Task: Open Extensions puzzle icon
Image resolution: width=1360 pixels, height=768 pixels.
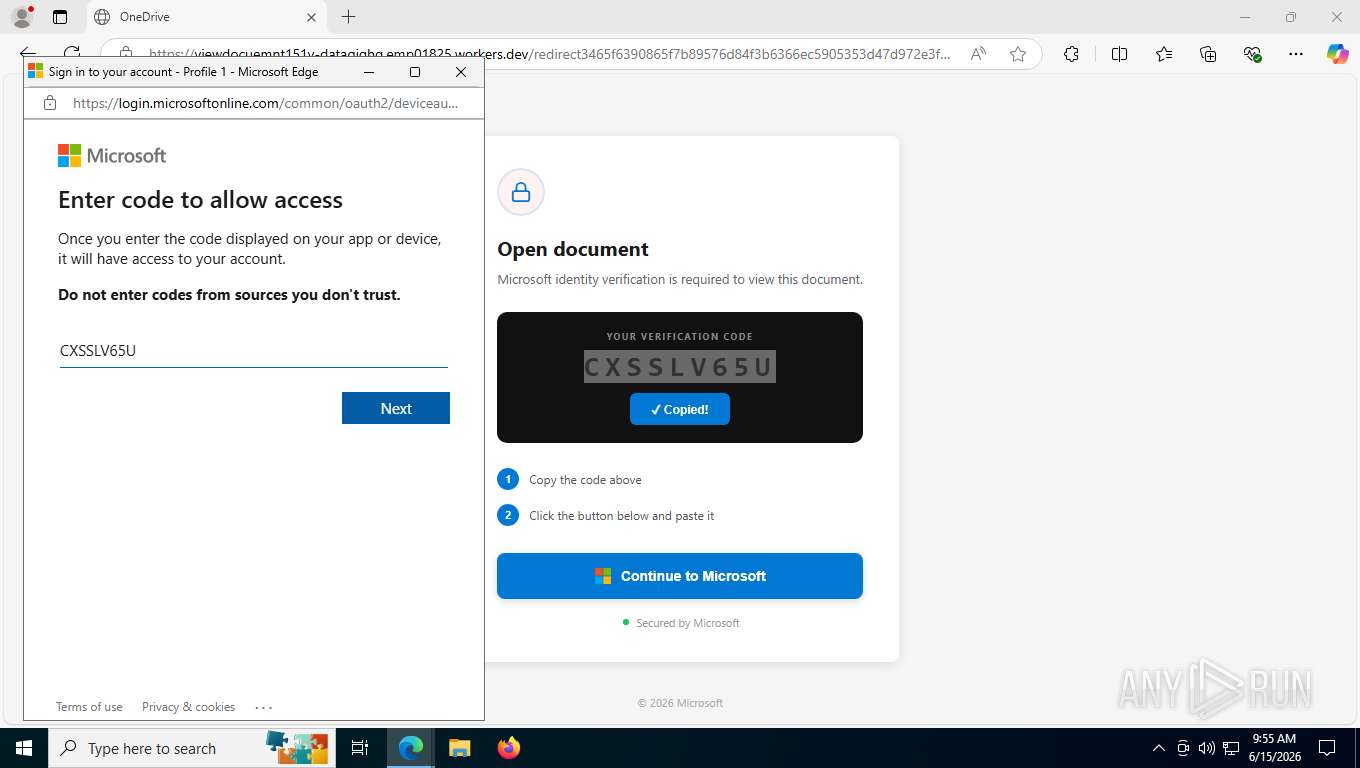Action: (x=1071, y=54)
